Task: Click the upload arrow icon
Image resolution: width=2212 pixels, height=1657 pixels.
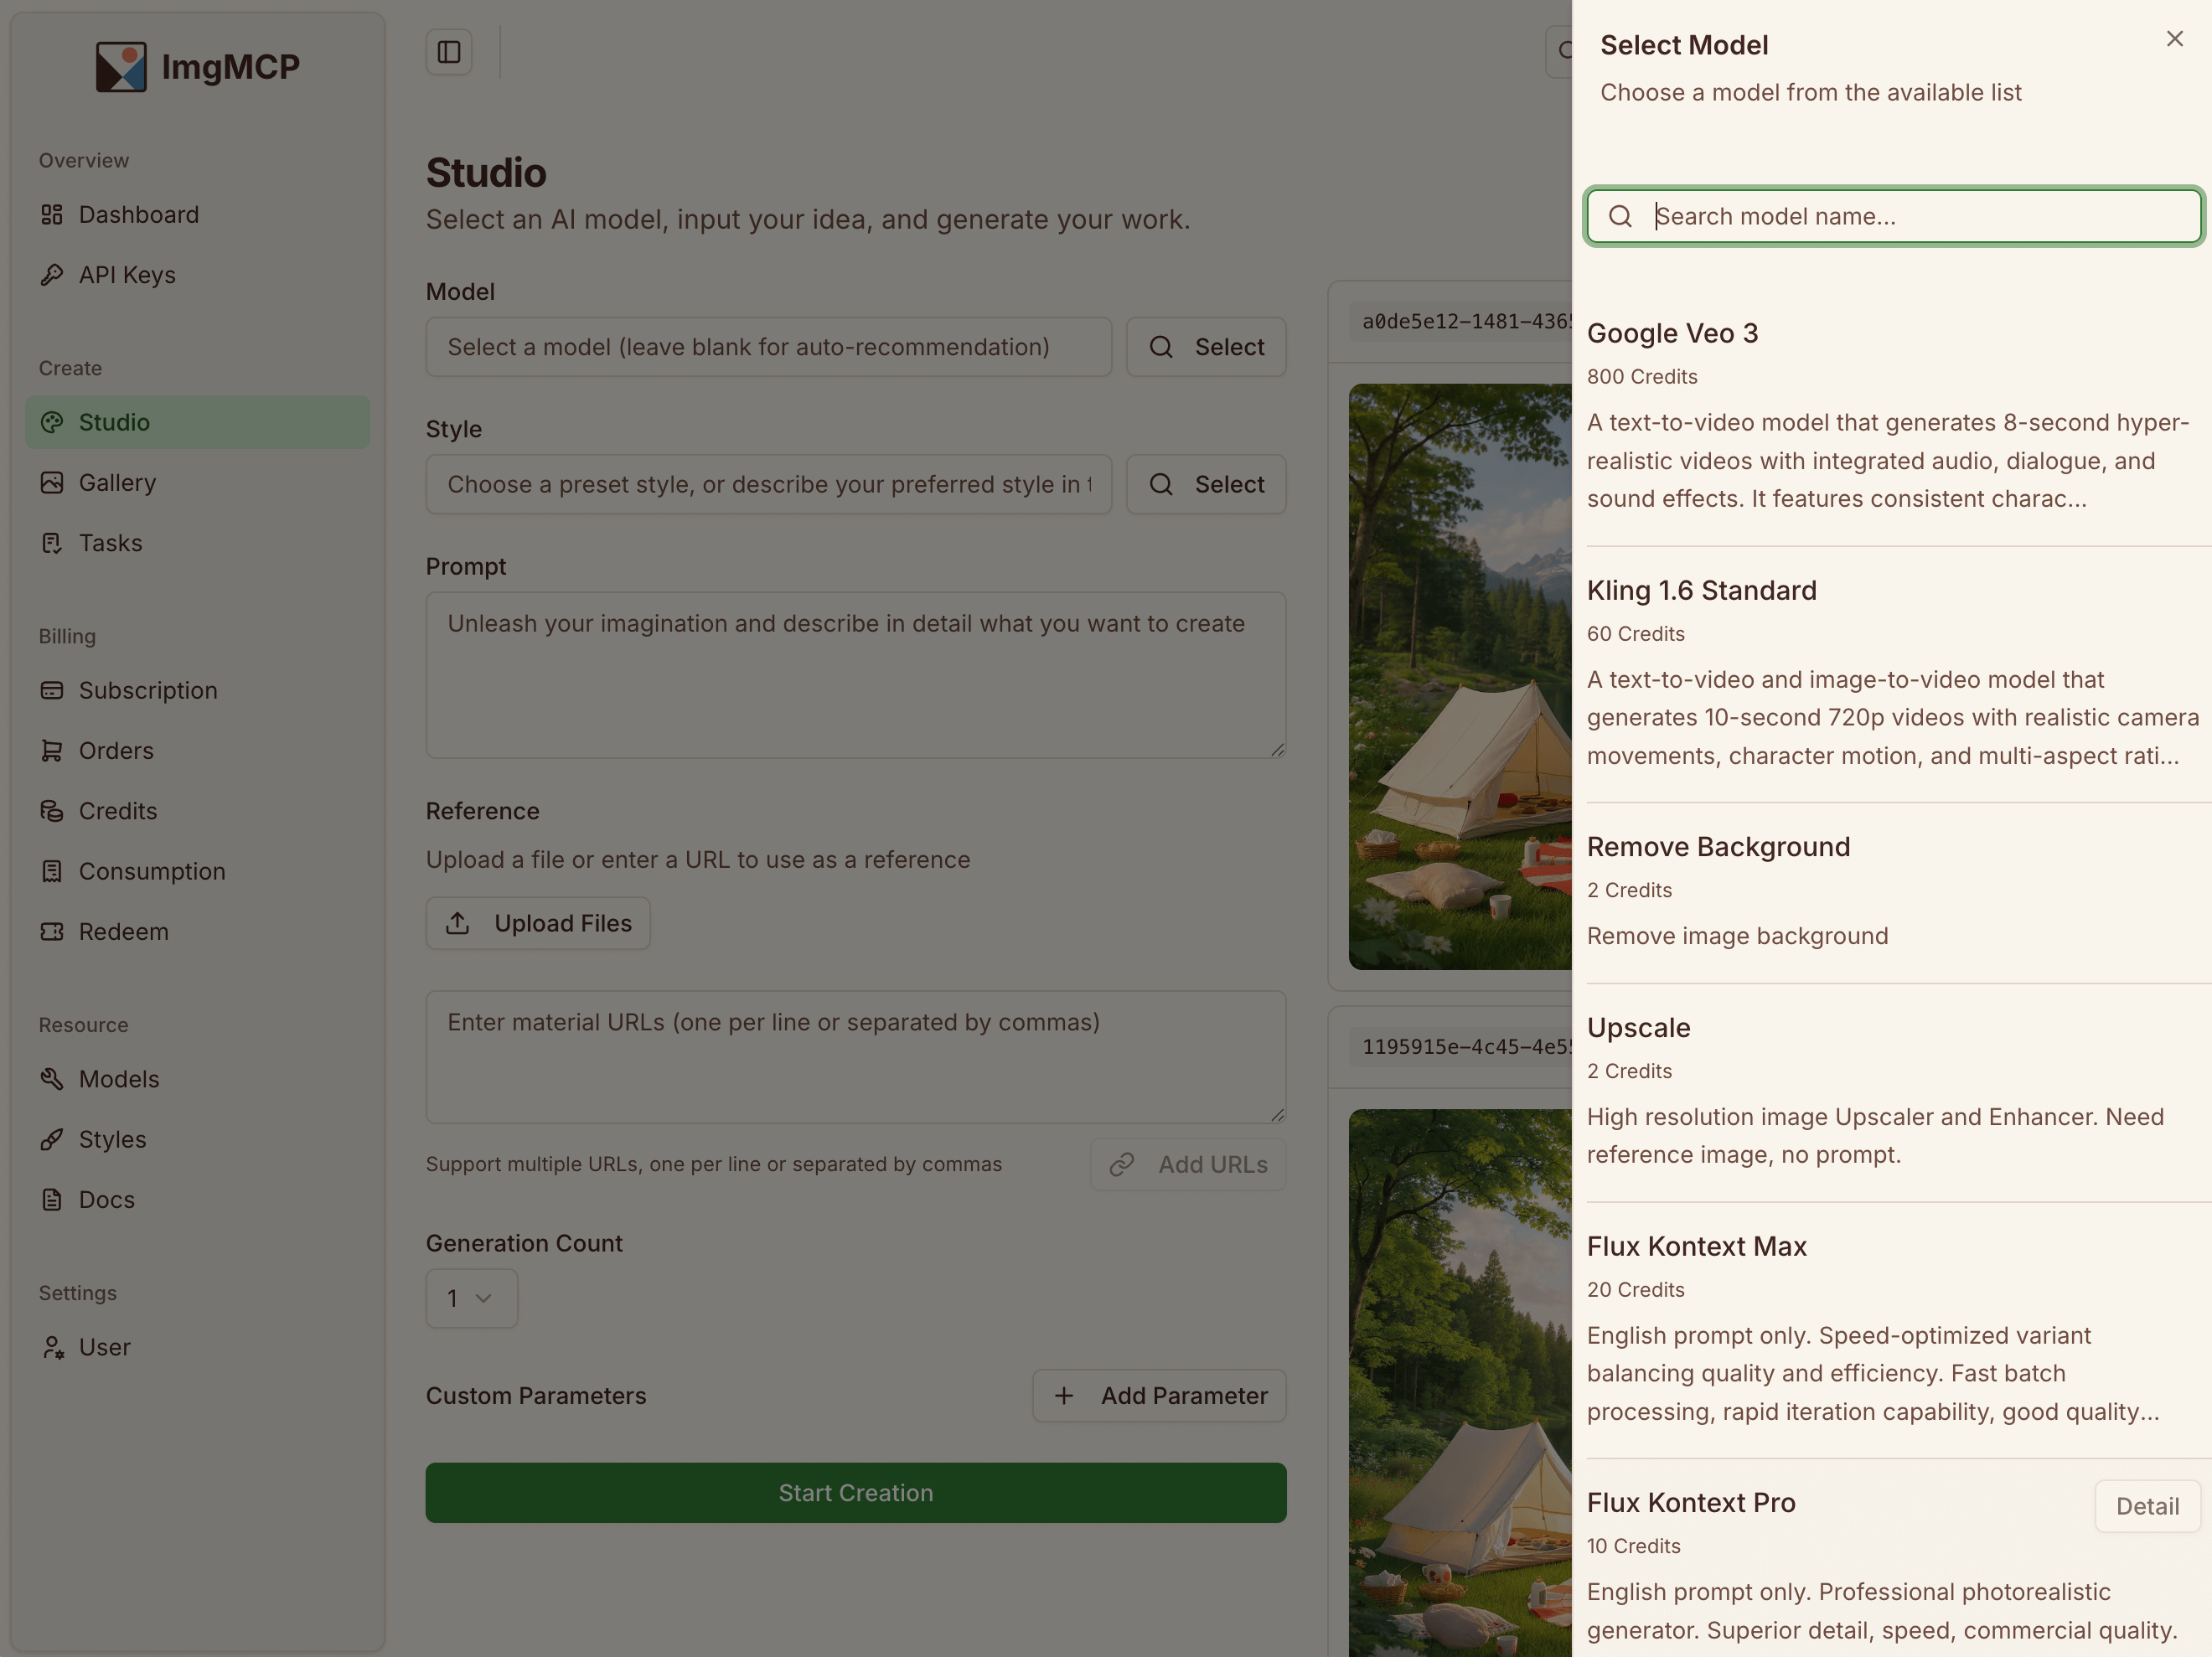Action: tap(457, 923)
